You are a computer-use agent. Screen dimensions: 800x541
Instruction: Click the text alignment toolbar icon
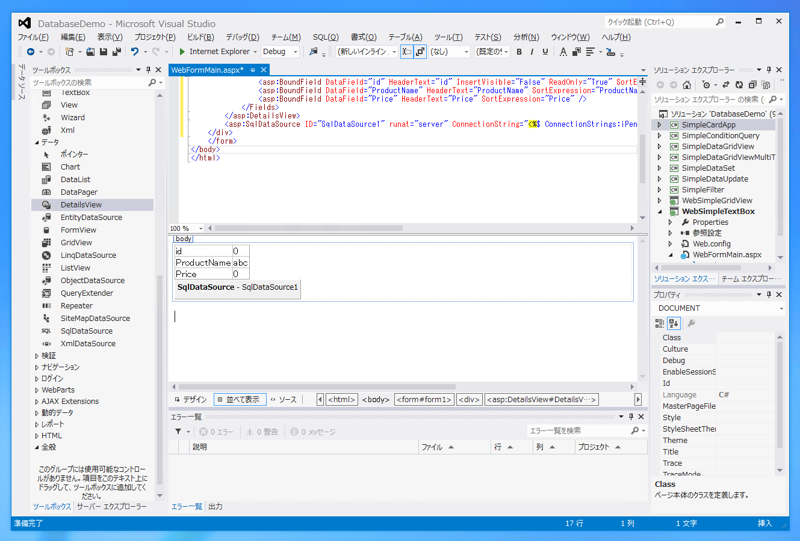590,52
